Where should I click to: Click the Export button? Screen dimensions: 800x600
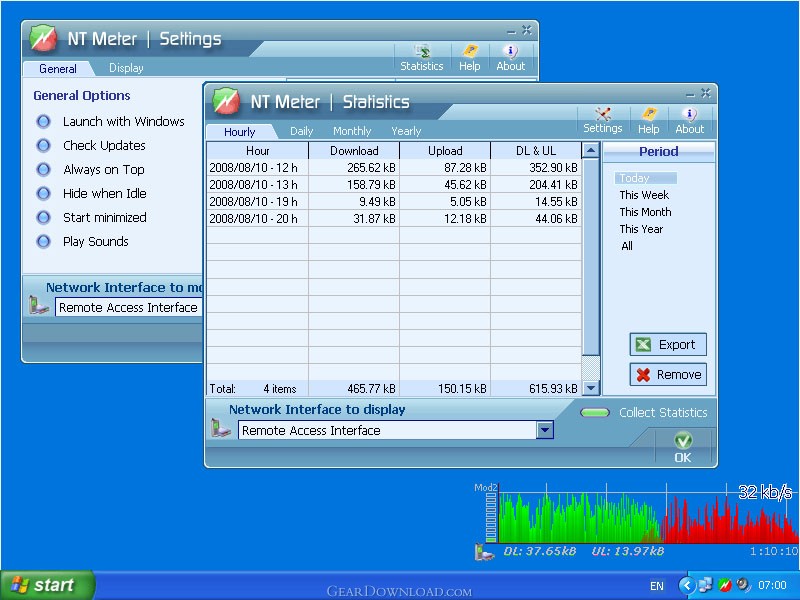coord(668,344)
